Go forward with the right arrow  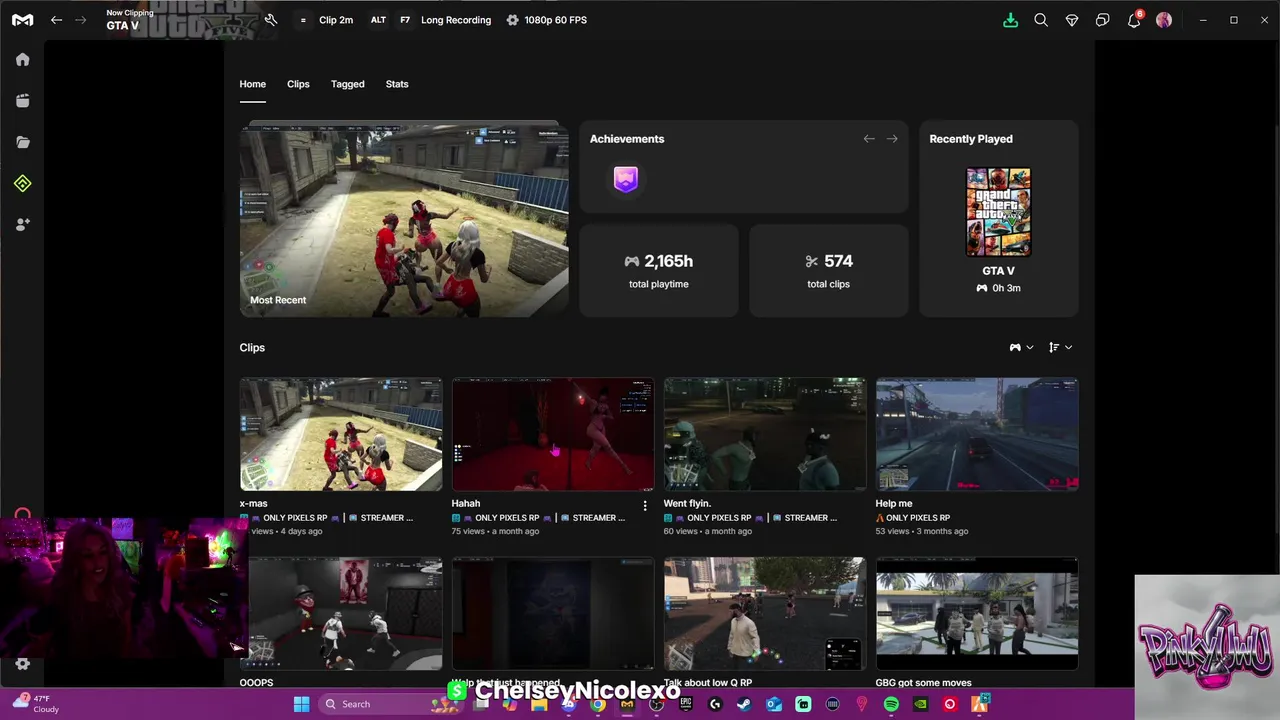click(82, 20)
